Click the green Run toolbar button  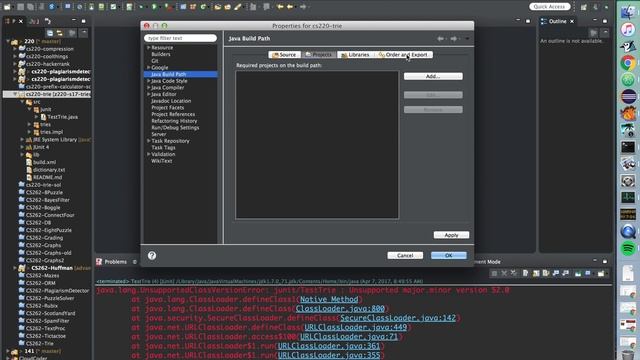154,7
